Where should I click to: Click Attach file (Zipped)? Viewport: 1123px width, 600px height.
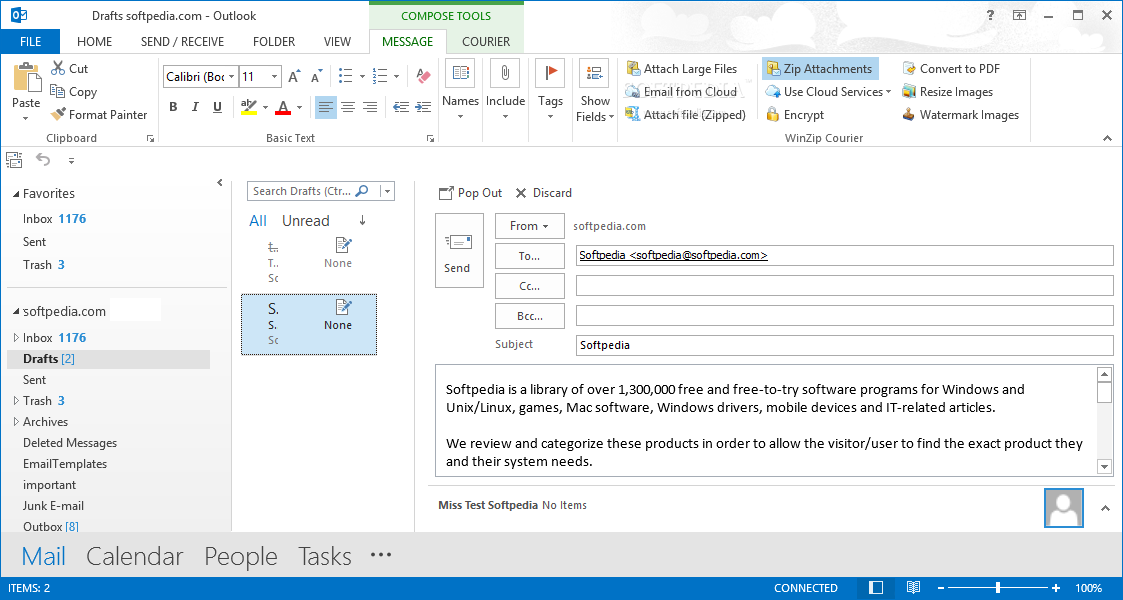(685, 115)
